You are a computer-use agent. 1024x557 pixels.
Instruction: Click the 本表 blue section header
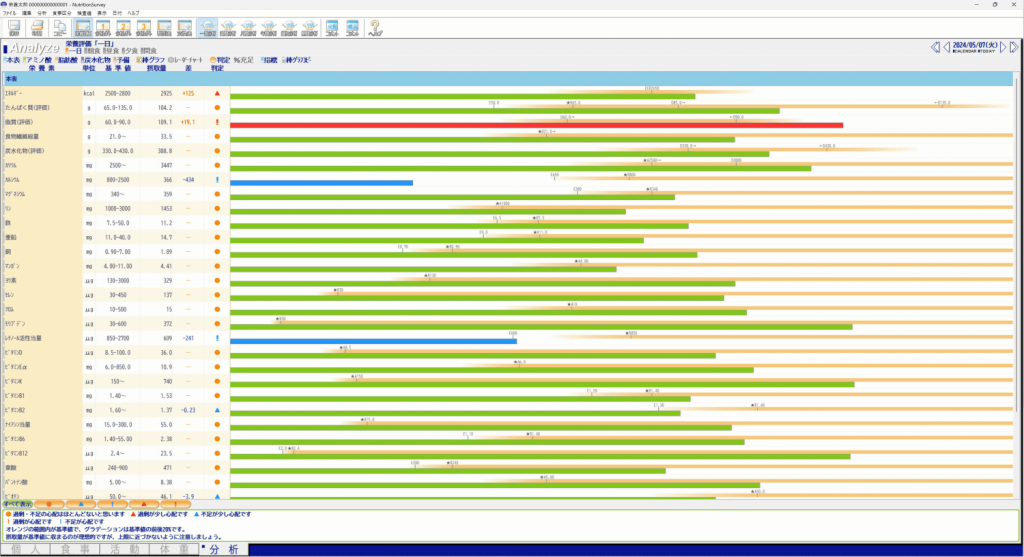point(507,79)
